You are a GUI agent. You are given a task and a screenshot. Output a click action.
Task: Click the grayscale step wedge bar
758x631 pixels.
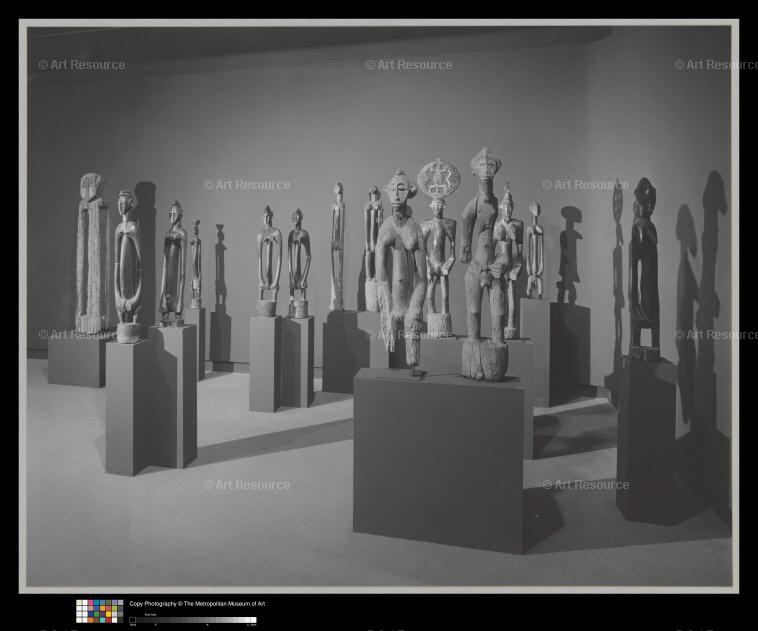193,620
